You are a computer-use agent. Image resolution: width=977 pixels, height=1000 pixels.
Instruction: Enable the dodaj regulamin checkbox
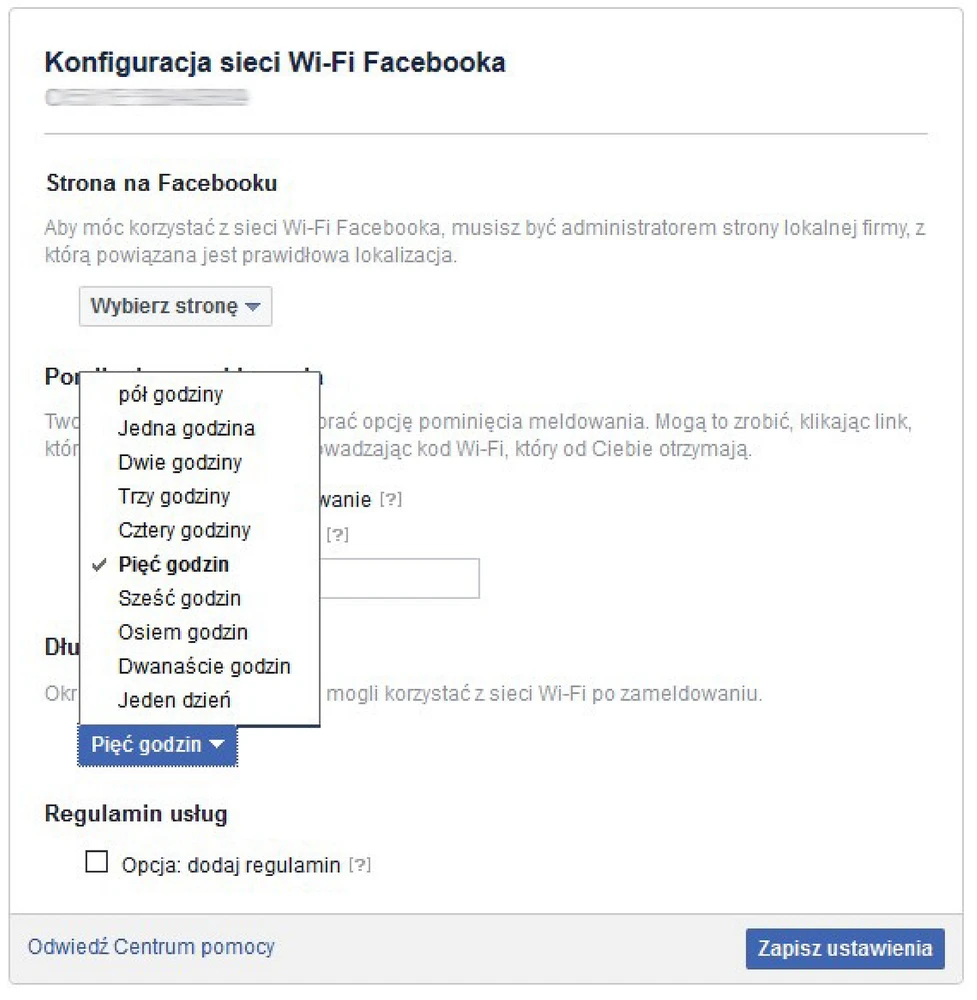coord(97,862)
